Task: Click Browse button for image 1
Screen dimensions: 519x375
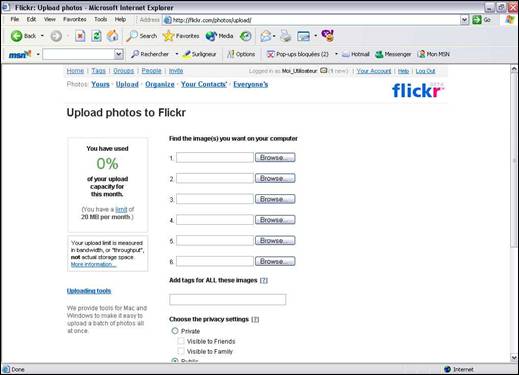Action: [x=275, y=157]
